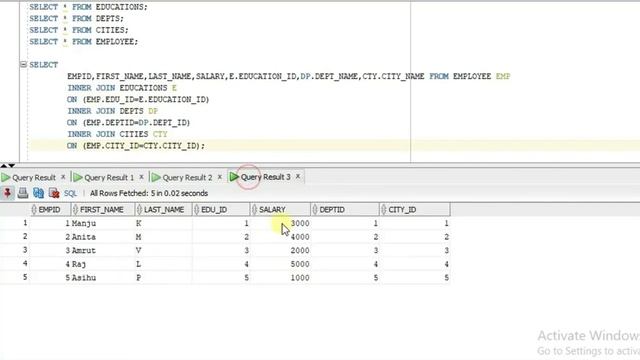Click the 'SELECT * FROM CITIES;' line

tap(79, 30)
